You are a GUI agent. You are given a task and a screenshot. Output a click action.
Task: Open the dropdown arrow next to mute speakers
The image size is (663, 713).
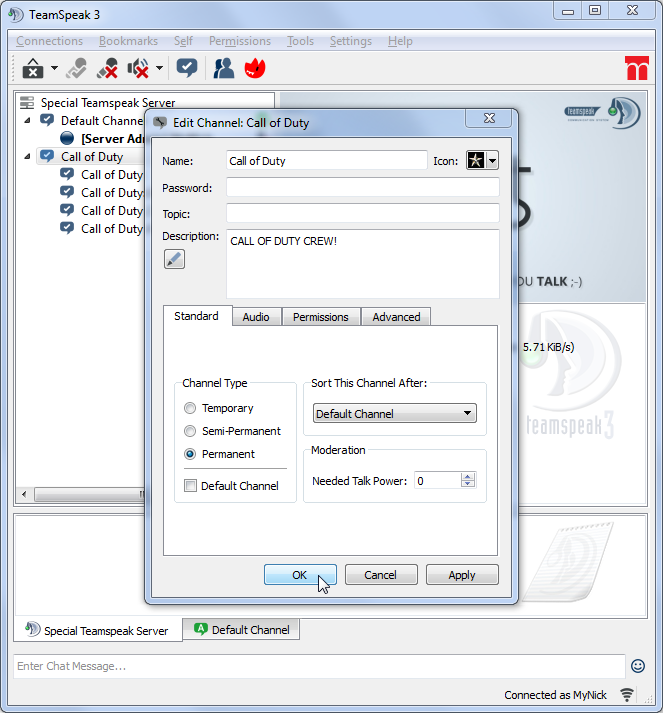(x=159, y=68)
